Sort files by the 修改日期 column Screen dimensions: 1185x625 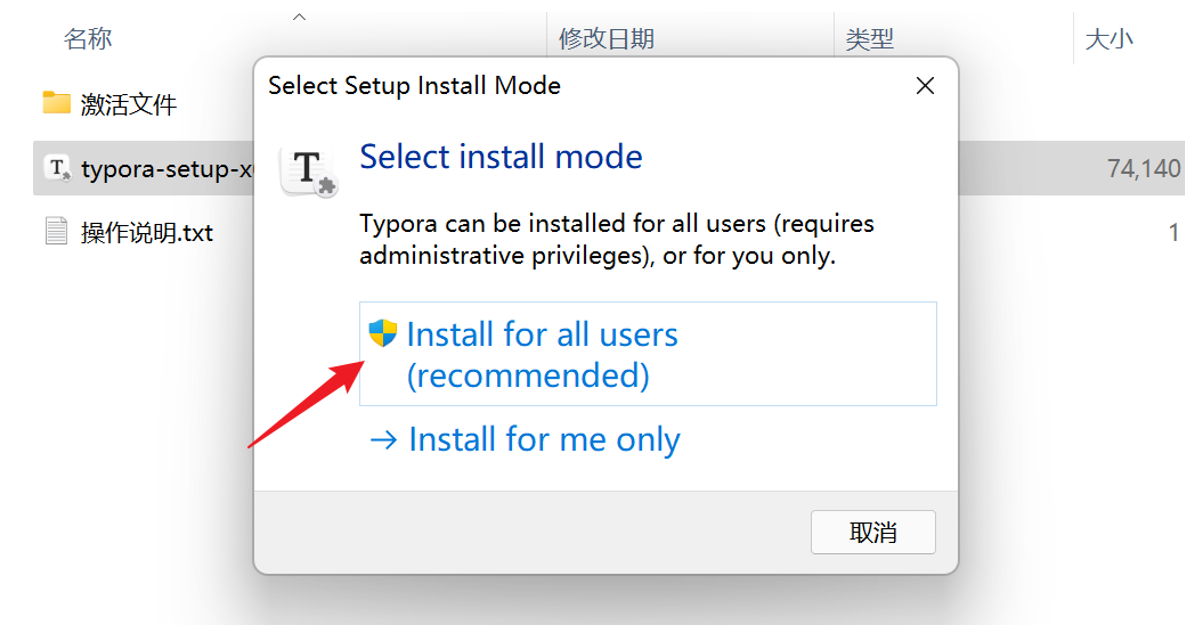coord(605,38)
